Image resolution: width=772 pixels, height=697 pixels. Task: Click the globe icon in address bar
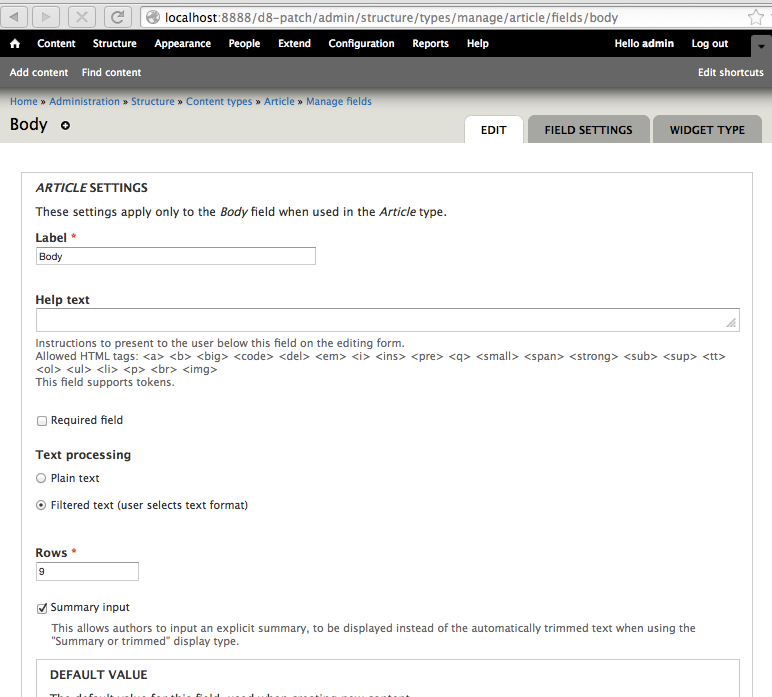coord(153,17)
